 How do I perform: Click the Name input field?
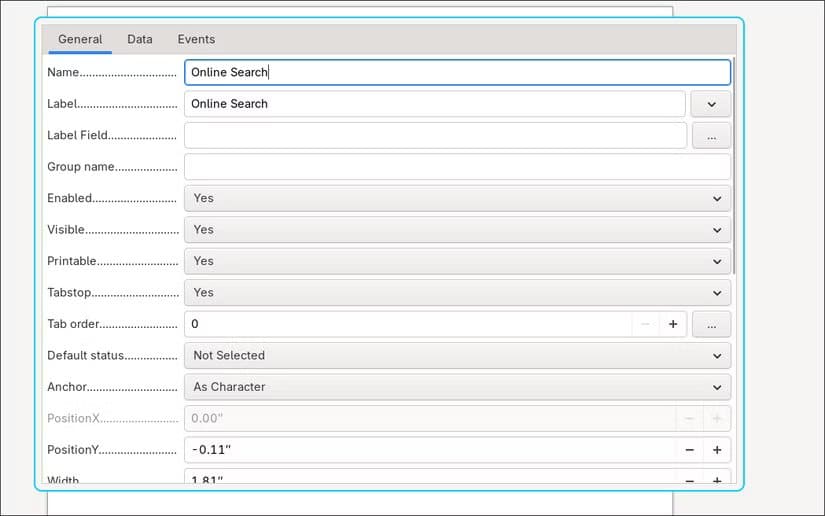457,72
